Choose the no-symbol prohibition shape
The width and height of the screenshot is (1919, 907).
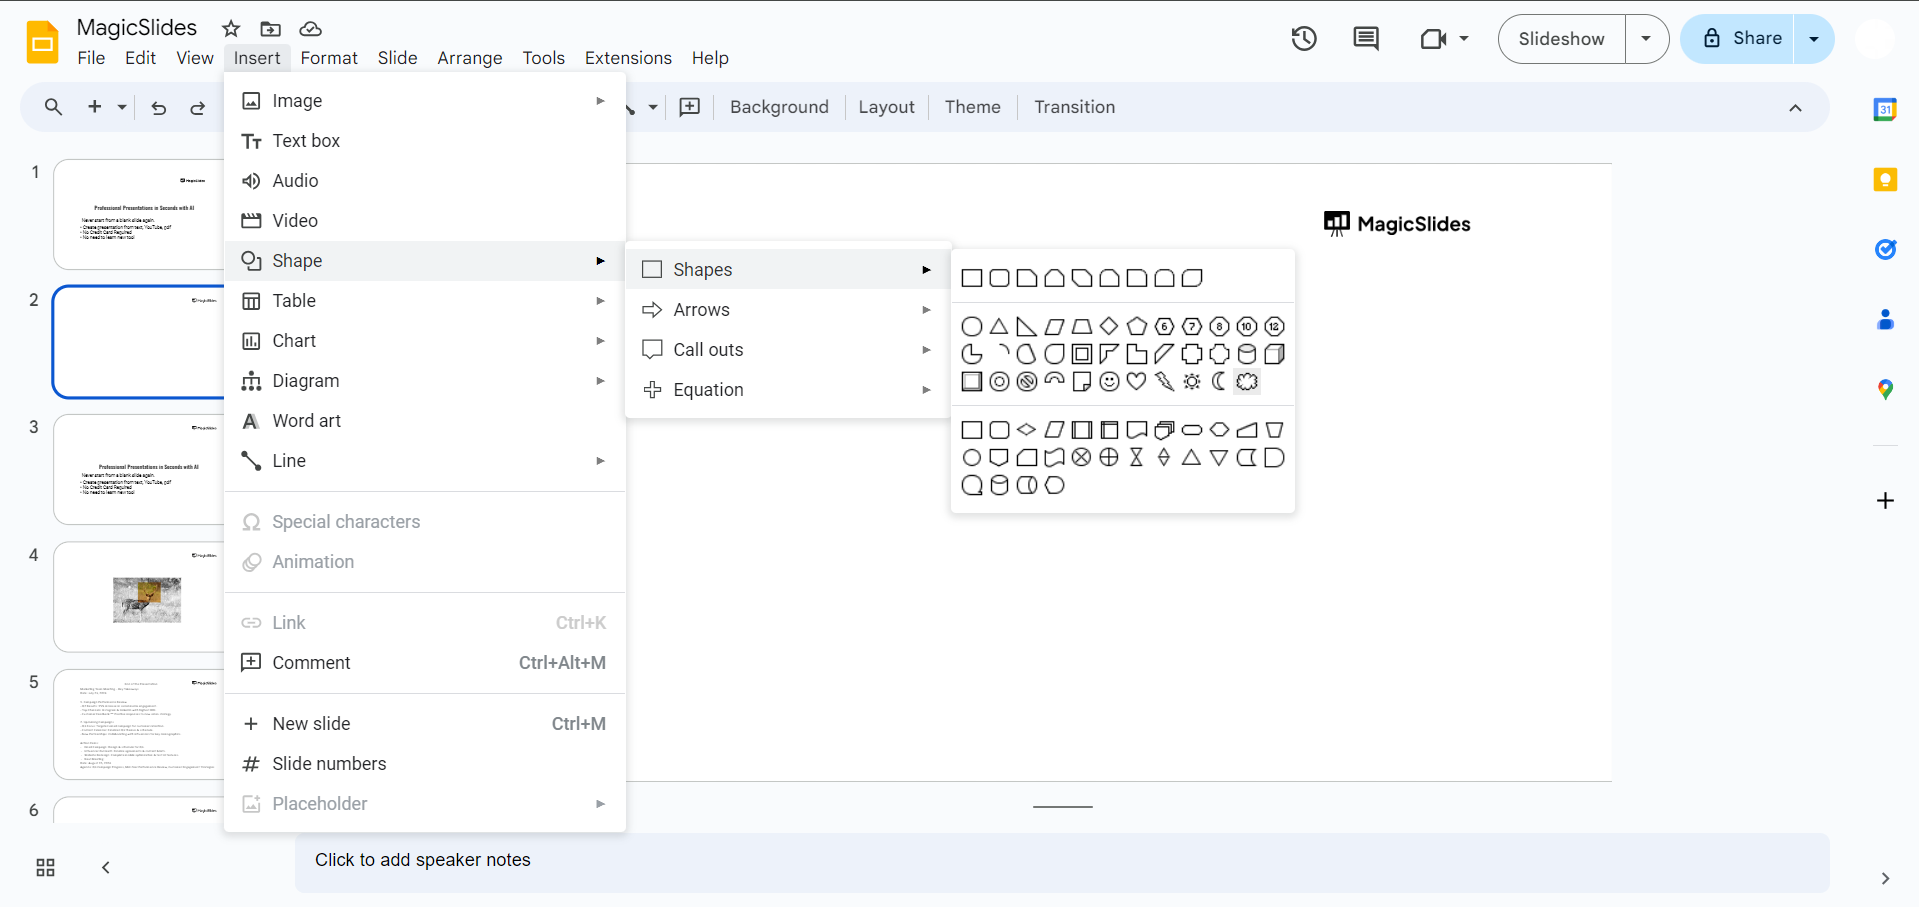click(1026, 382)
